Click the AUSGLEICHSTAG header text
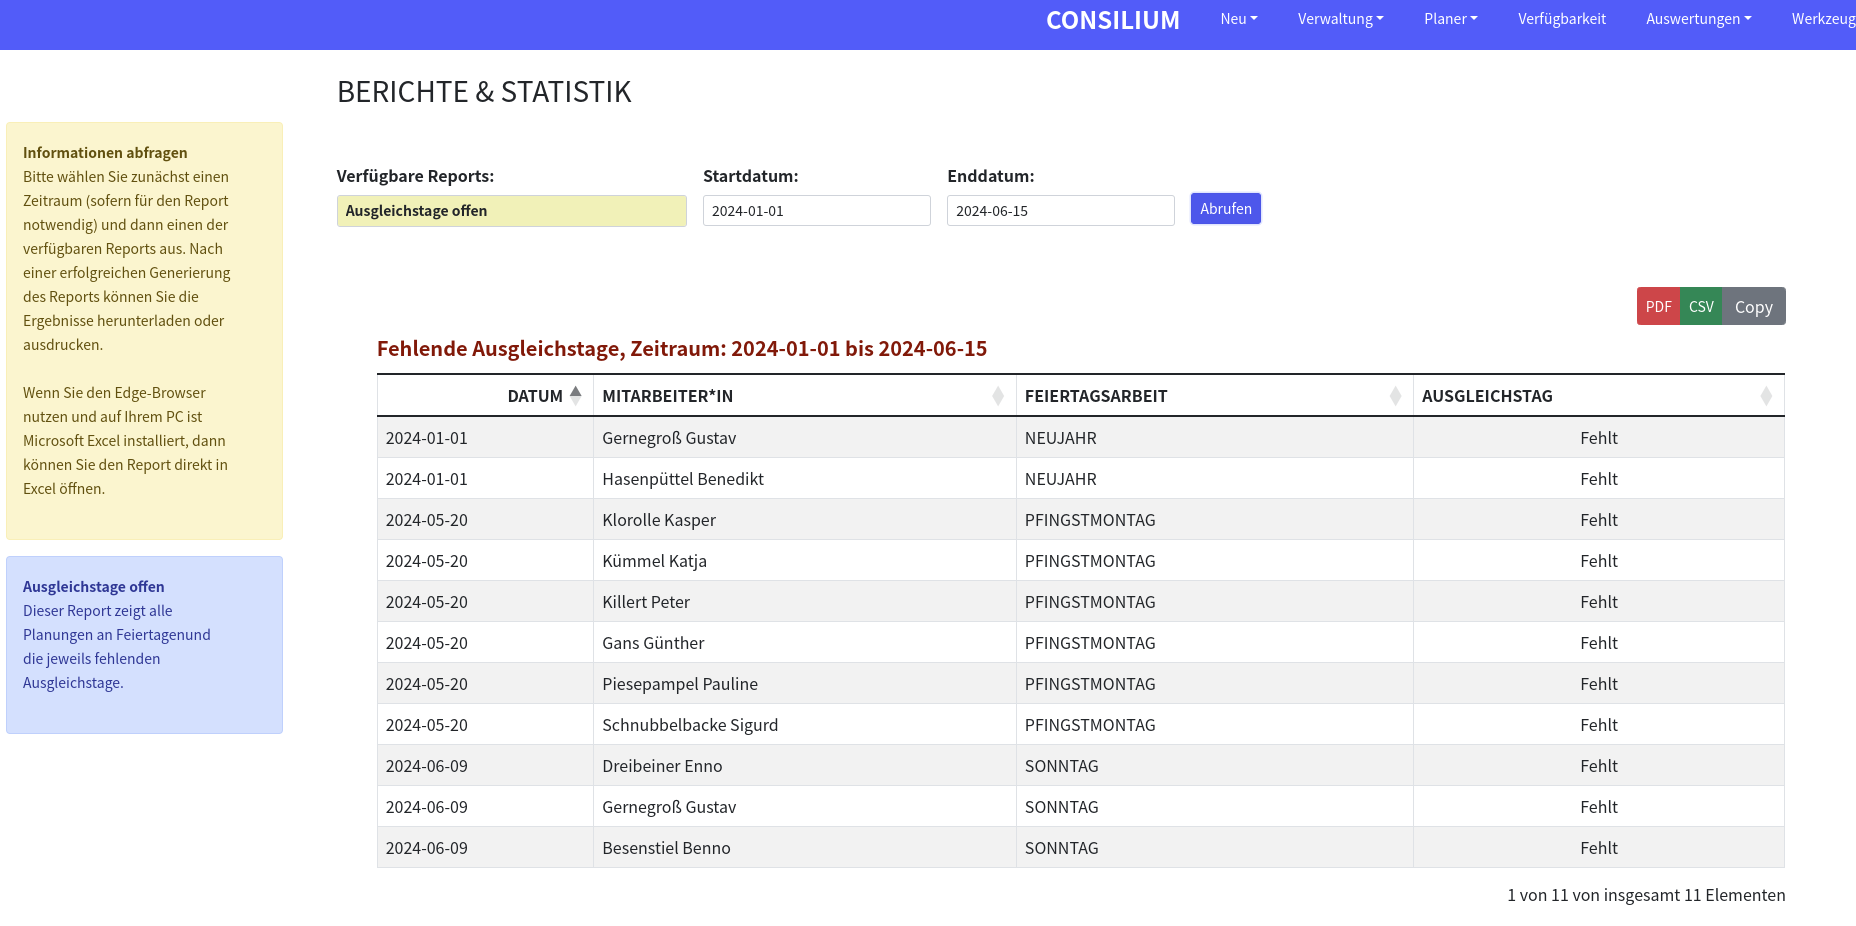This screenshot has height=926, width=1856. click(x=1487, y=396)
